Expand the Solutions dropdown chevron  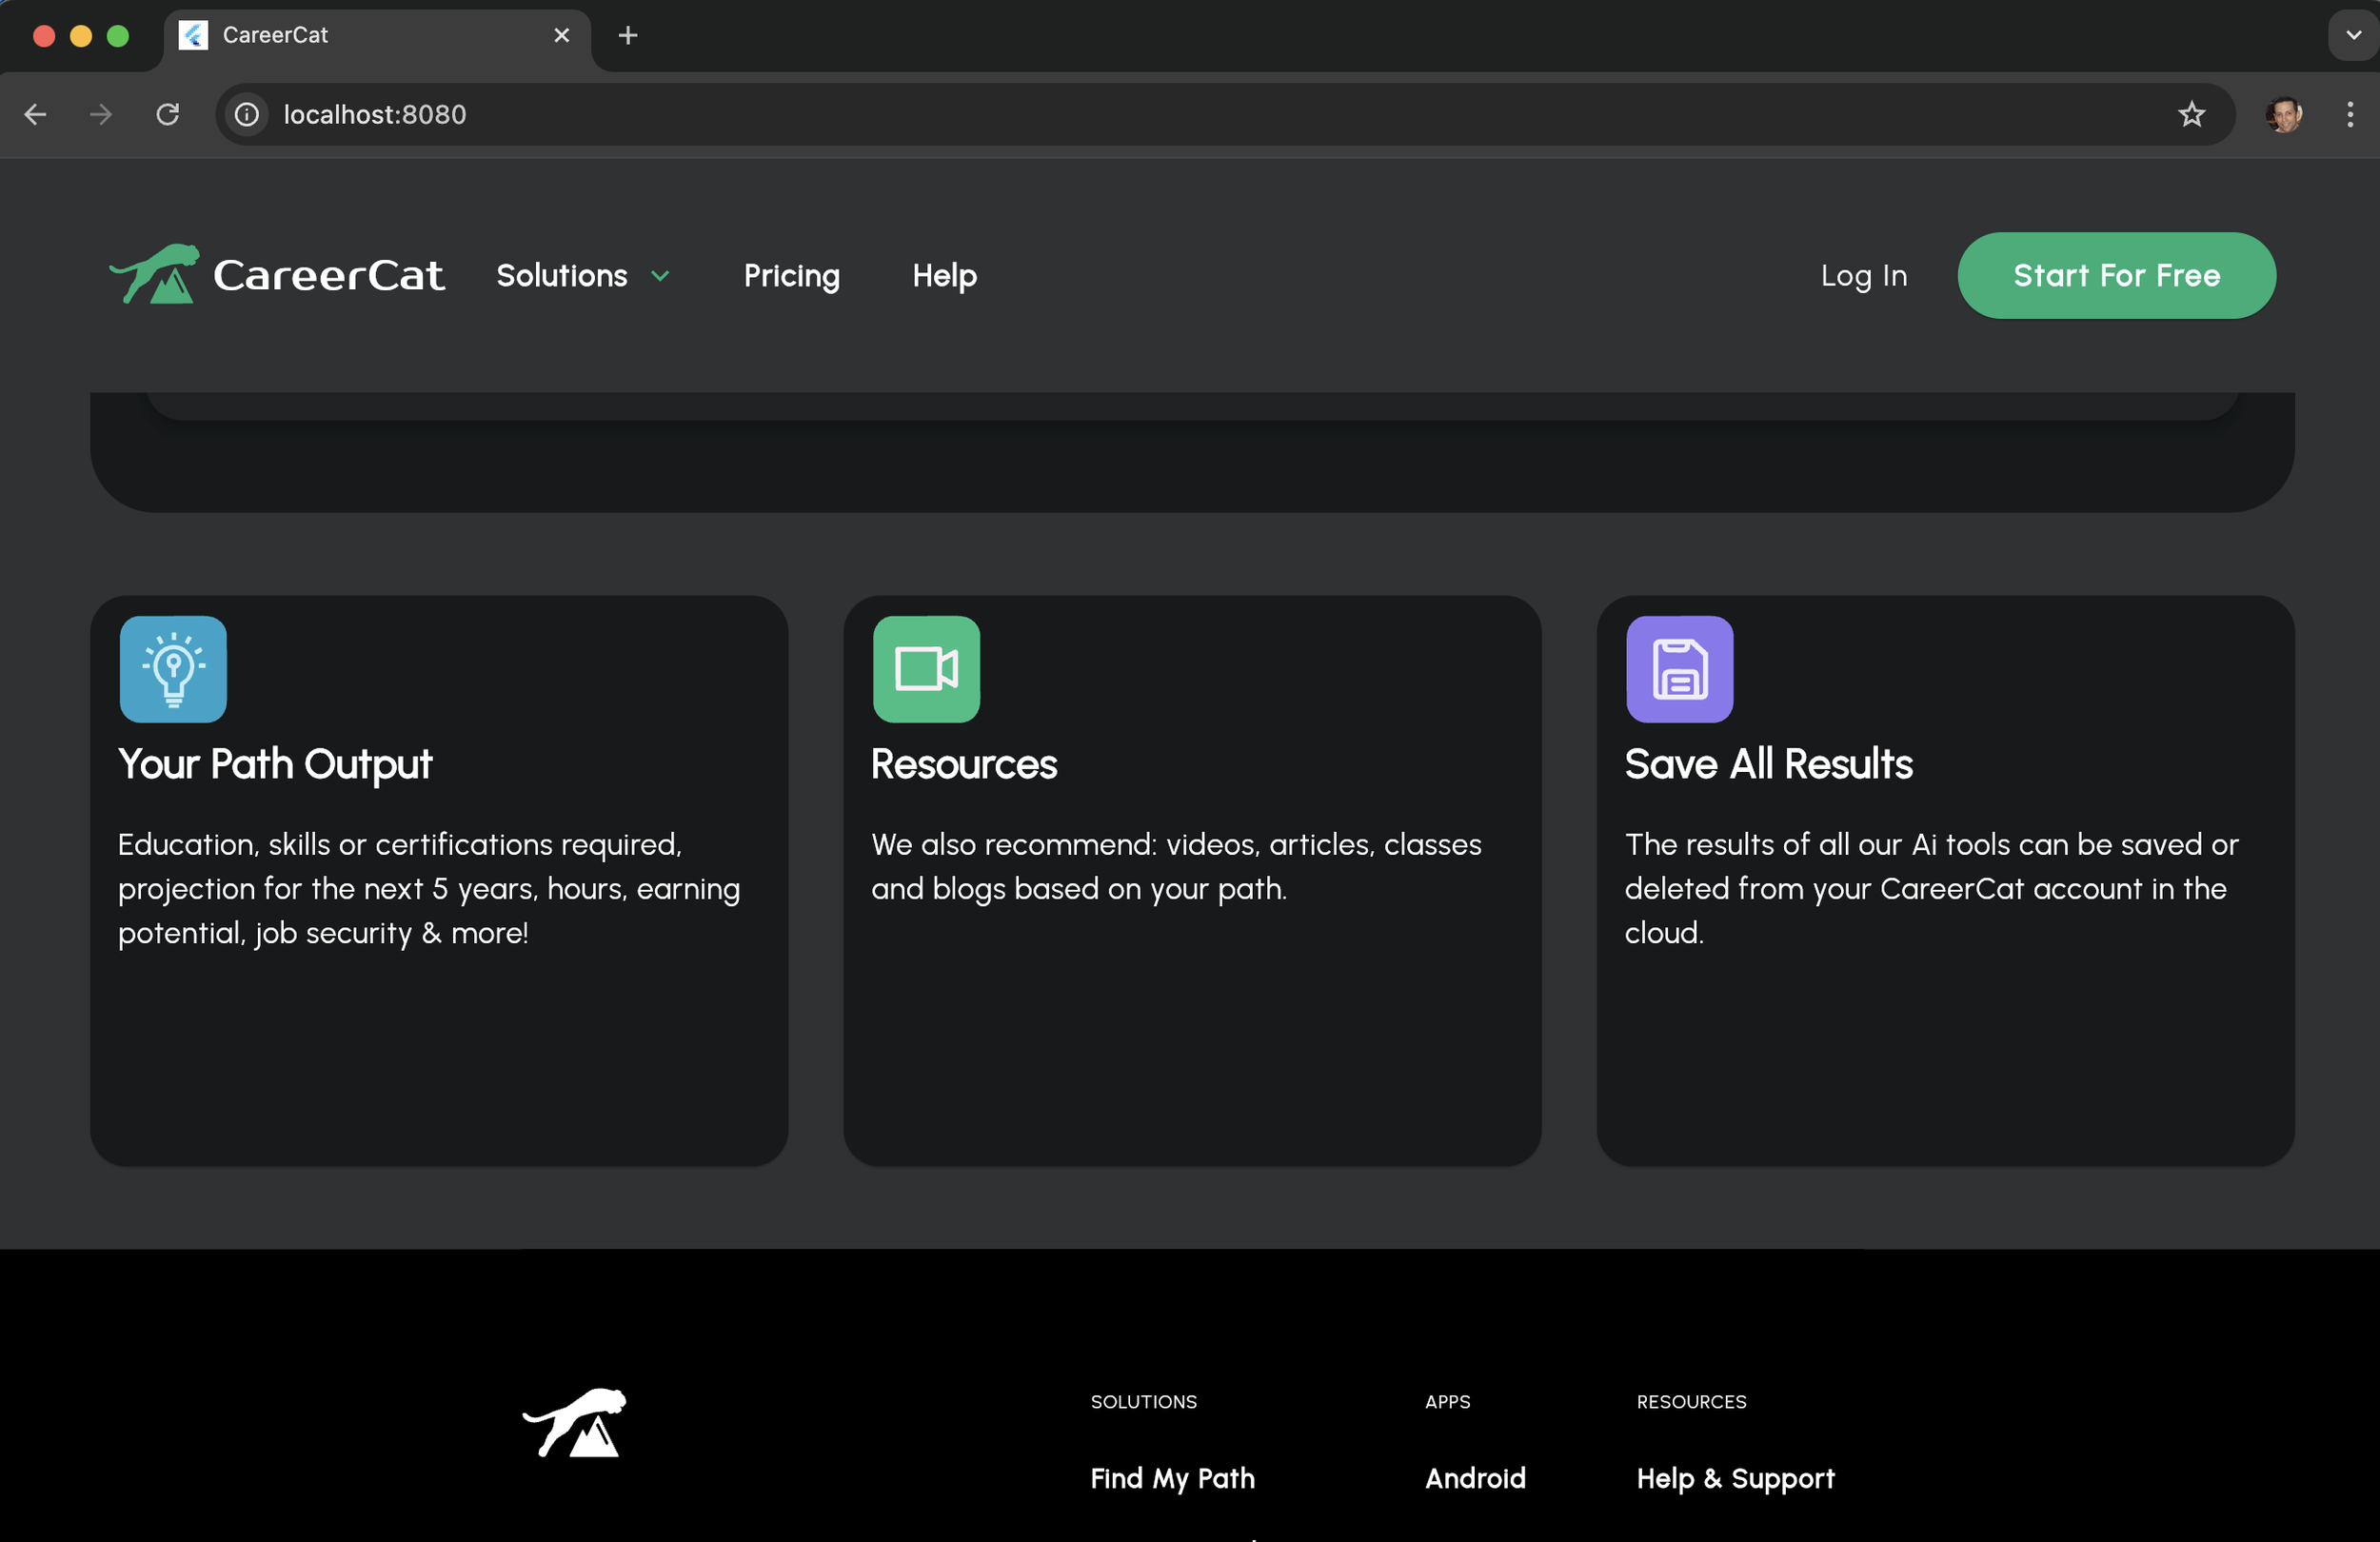pos(660,276)
